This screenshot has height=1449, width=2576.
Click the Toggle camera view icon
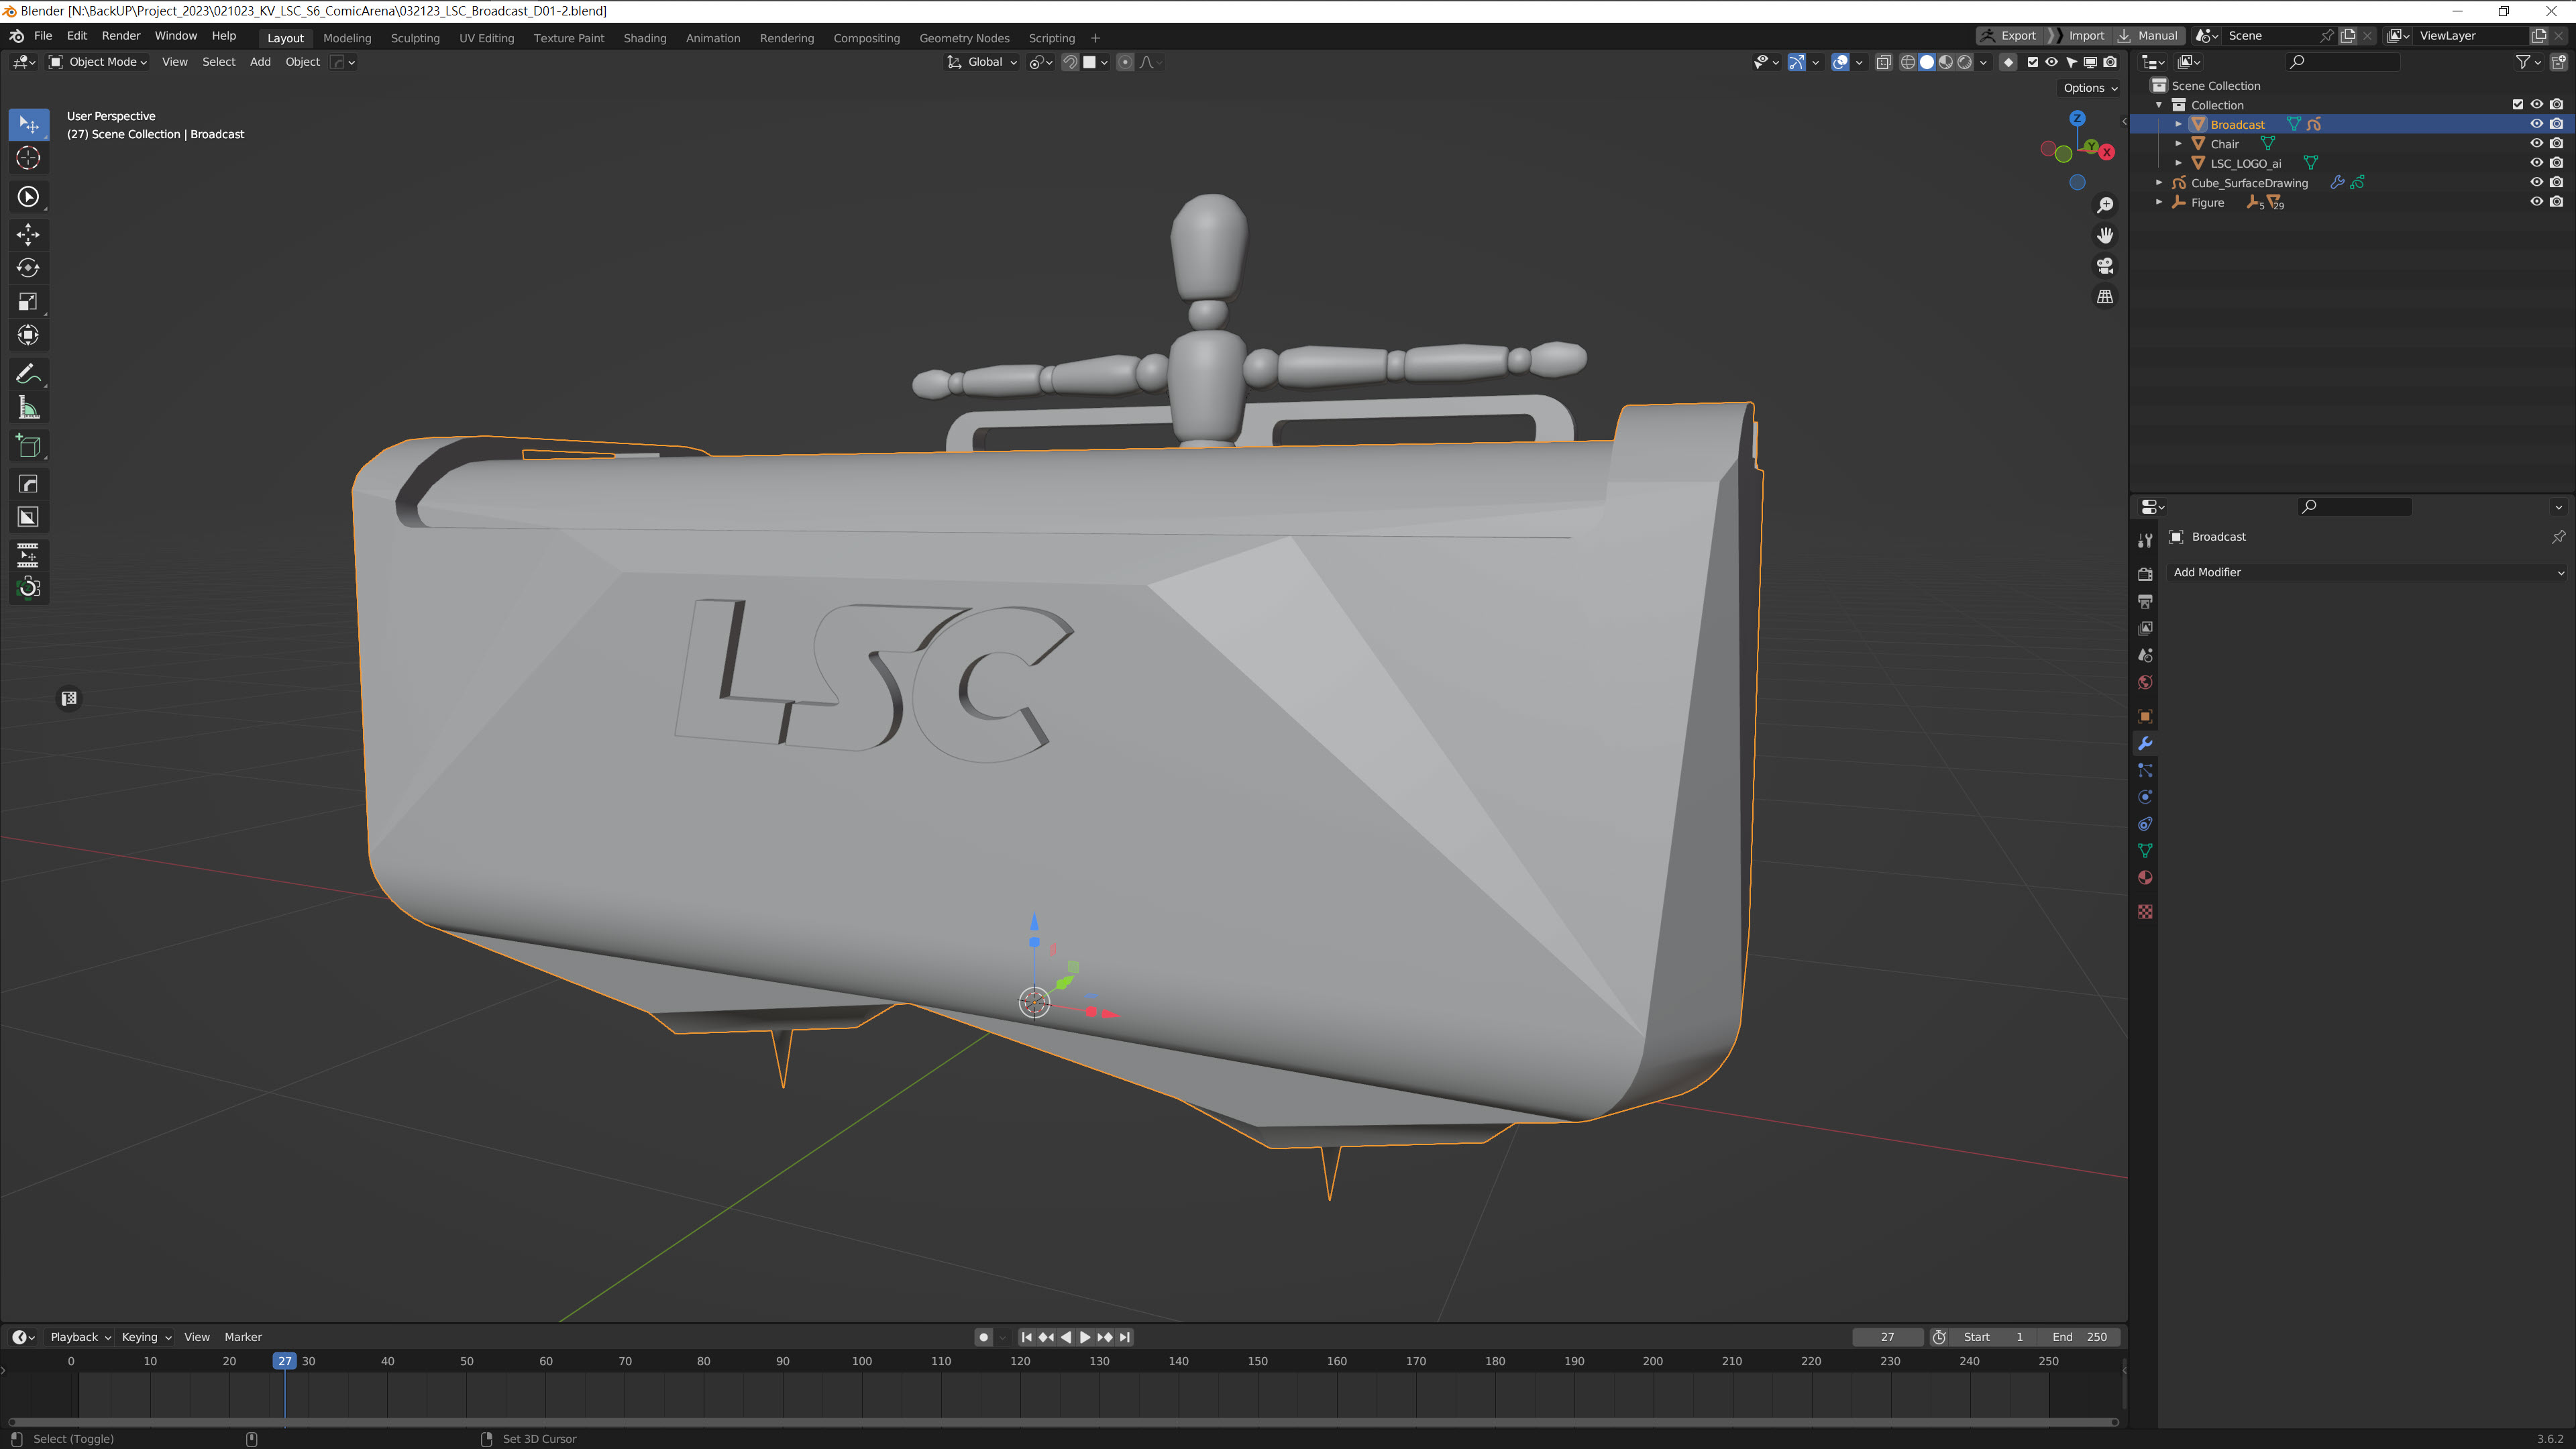pyautogui.click(x=2105, y=266)
